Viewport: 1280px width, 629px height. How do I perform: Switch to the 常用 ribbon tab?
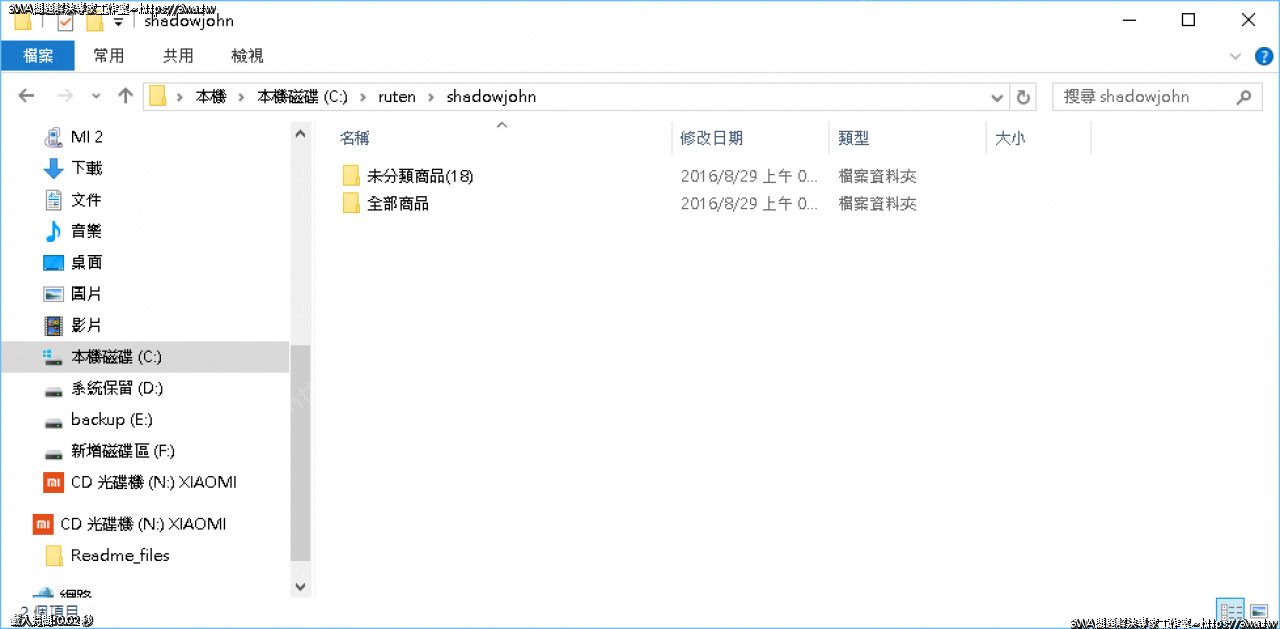(x=109, y=55)
